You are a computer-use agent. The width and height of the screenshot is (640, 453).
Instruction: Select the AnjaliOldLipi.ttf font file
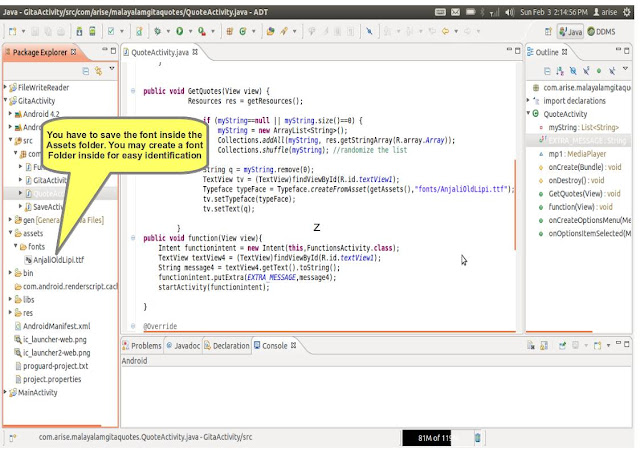click(x=62, y=259)
